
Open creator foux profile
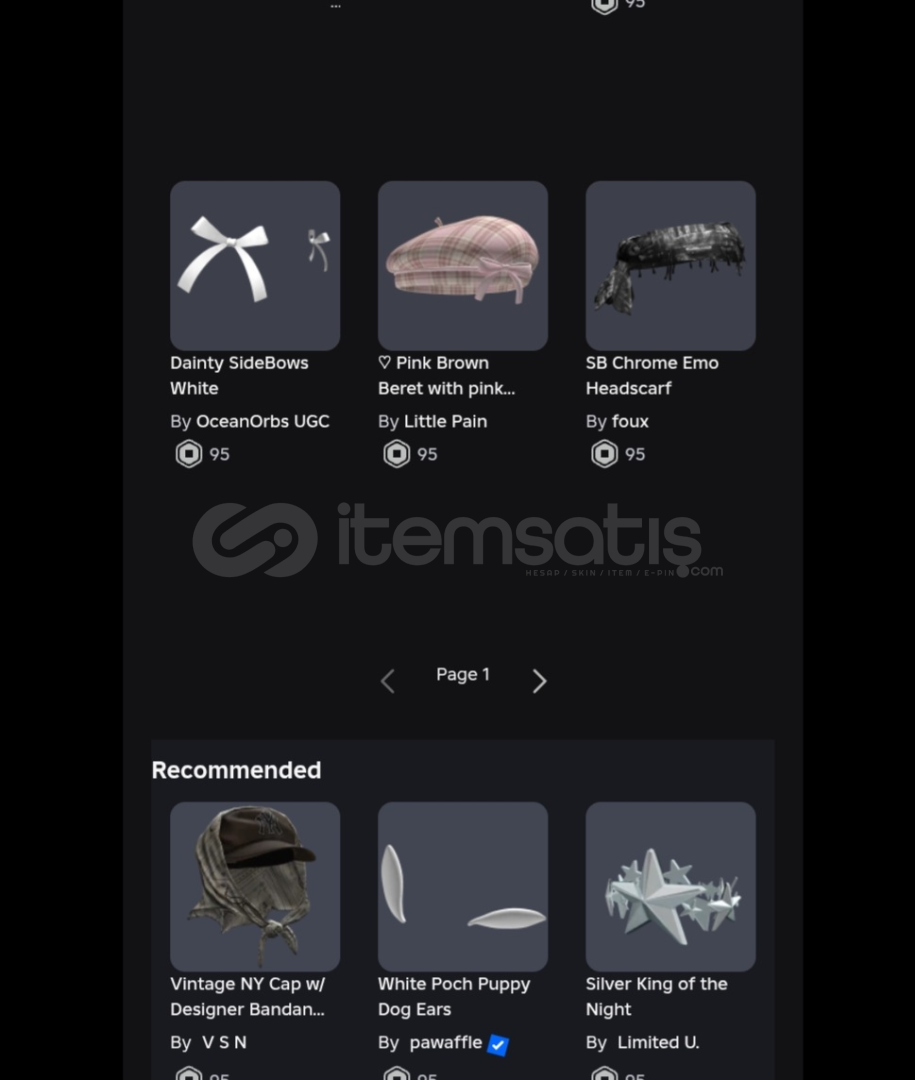[630, 421]
